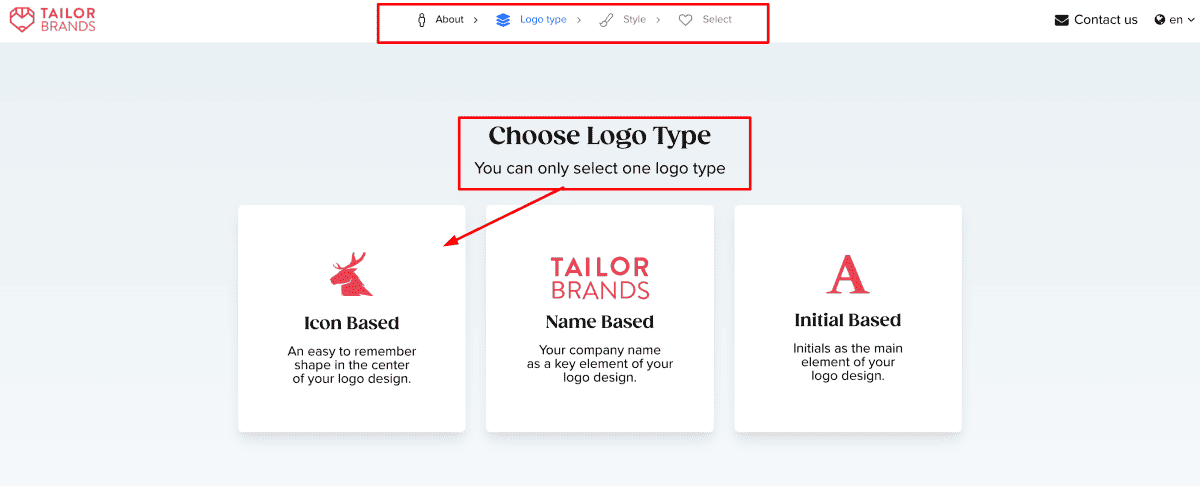
Task: Click the Tailor Brands heart logo icon
Action: tap(22, 19)
